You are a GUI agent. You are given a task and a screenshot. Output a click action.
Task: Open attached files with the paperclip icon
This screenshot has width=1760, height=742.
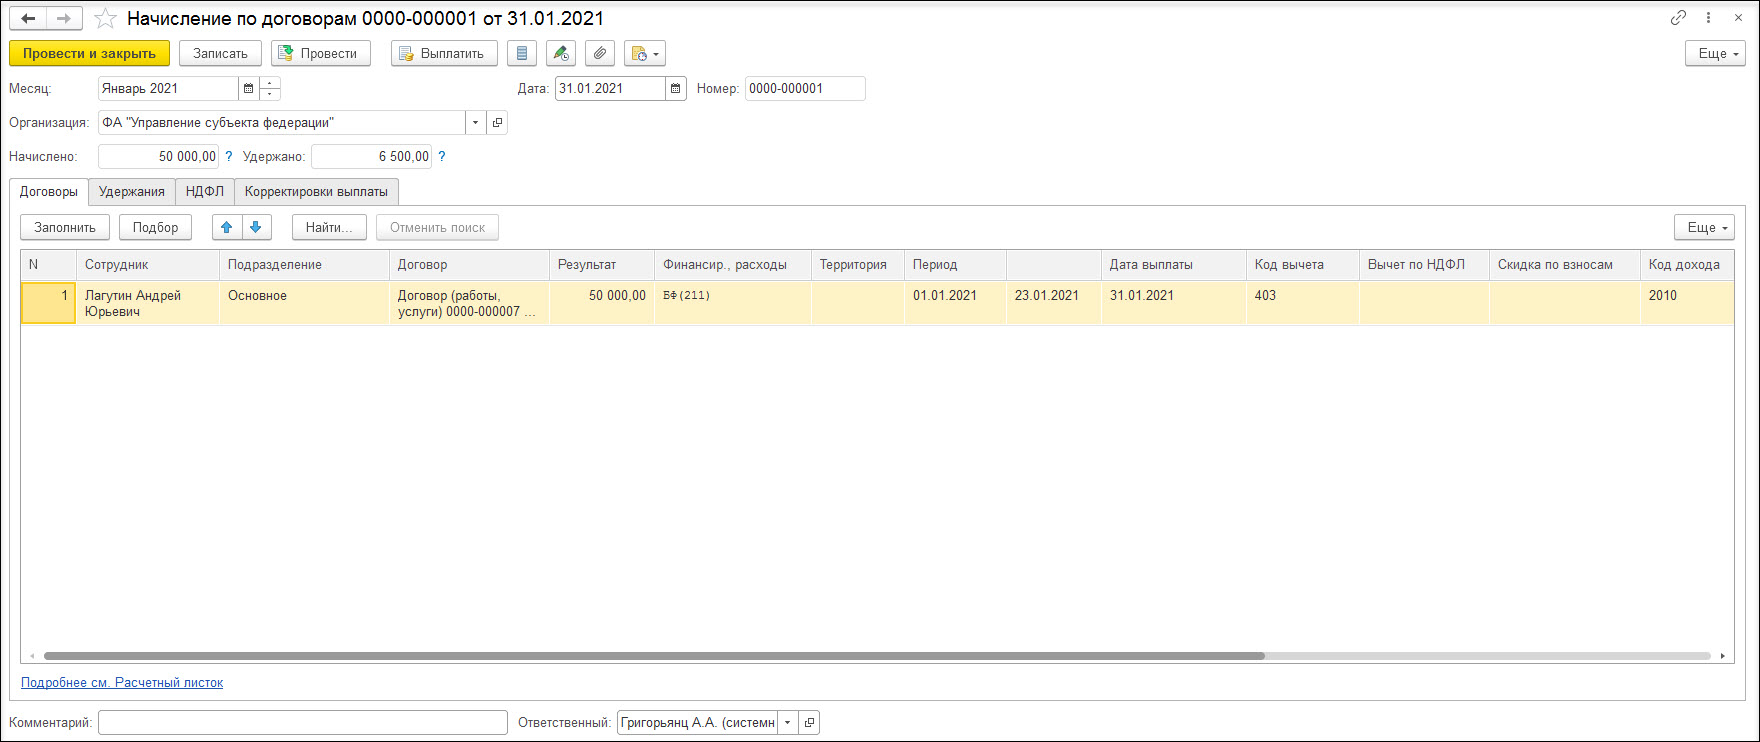pos(600,54)
